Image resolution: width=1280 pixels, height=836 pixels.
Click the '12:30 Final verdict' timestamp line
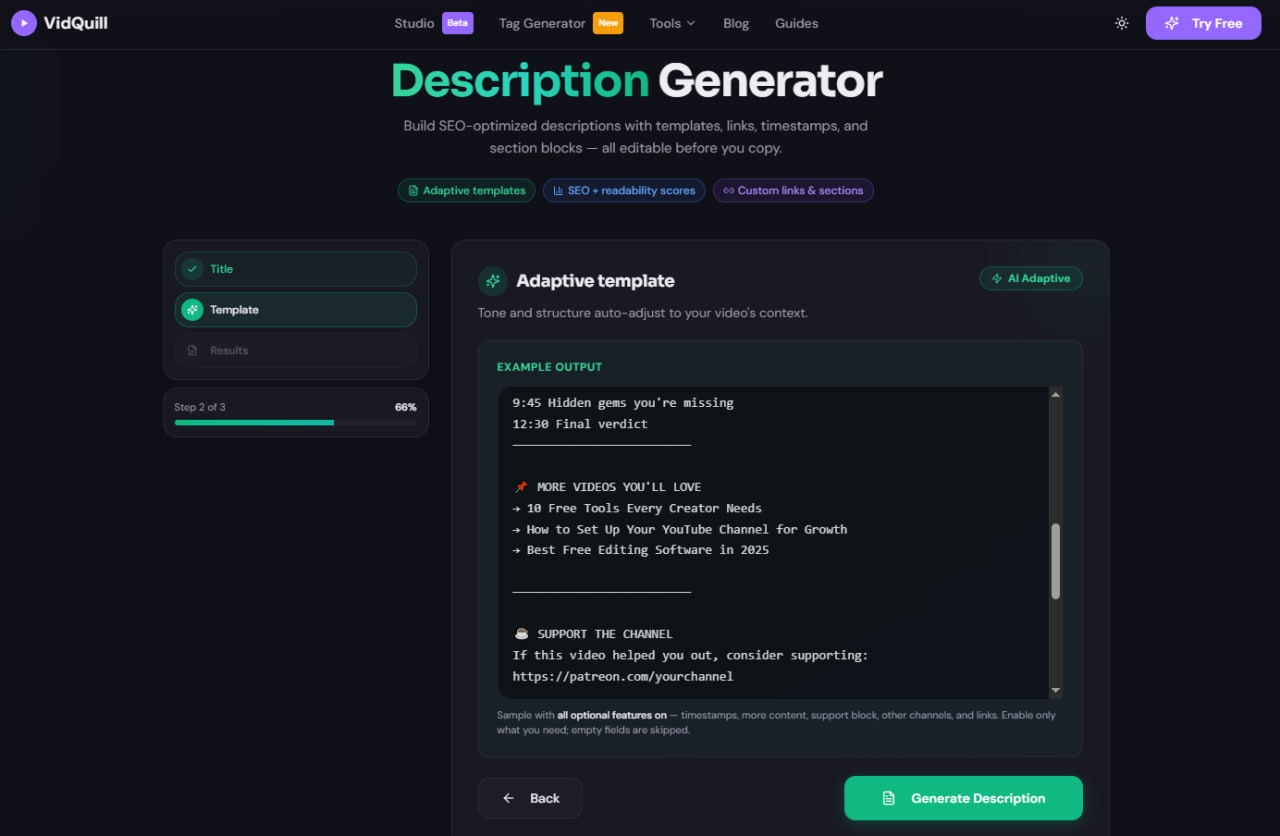click(x=580, y=424)
